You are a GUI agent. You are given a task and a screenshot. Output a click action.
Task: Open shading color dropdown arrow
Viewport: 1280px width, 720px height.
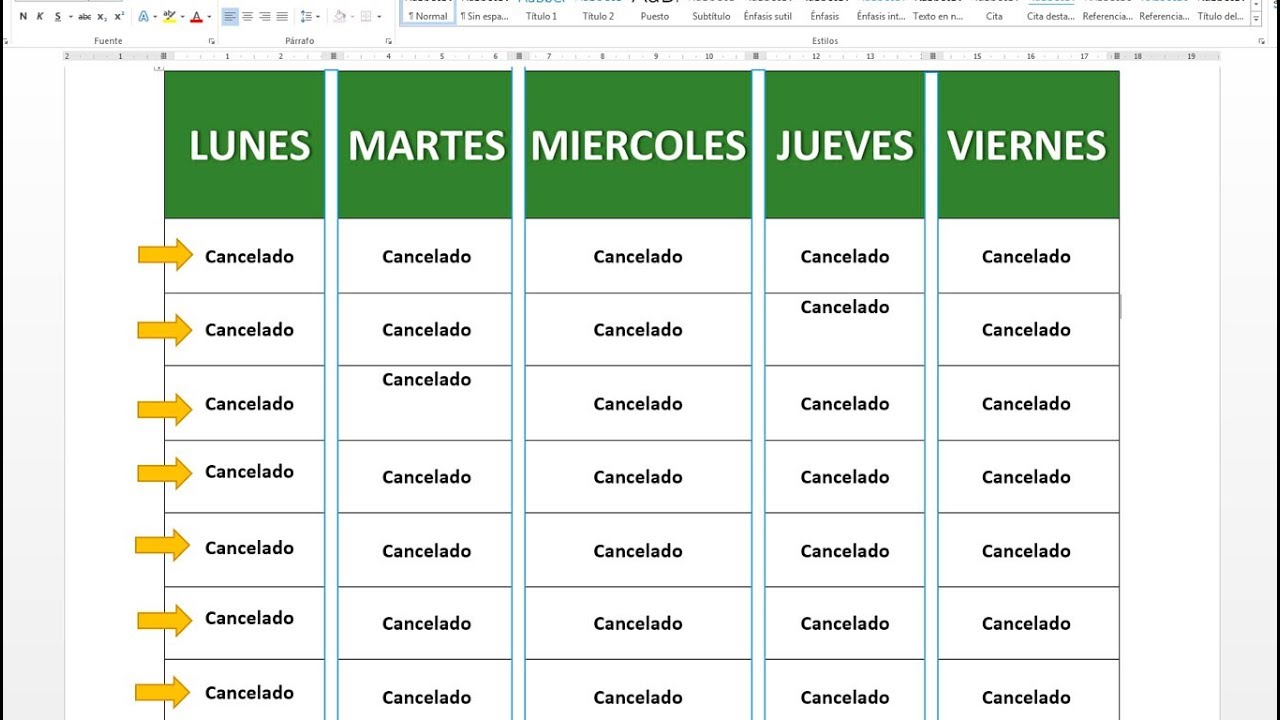[x=352, y=17]
